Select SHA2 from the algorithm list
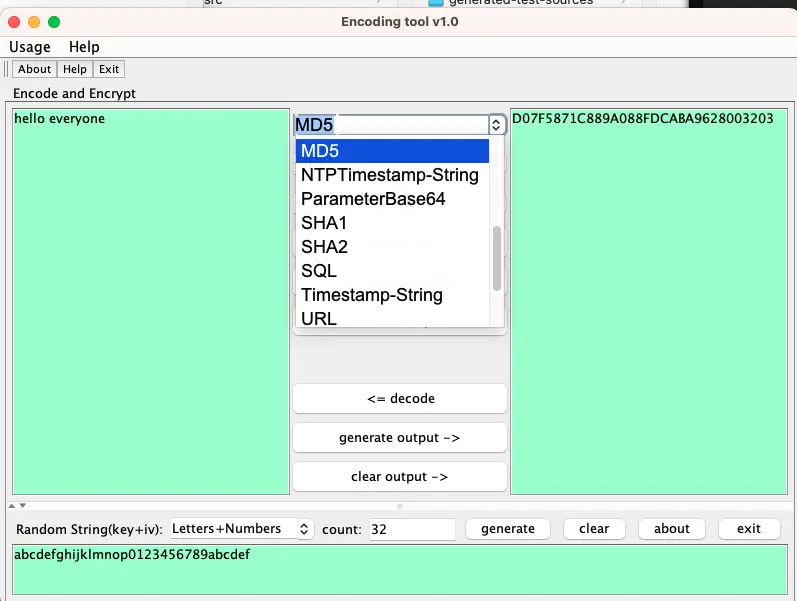797x601 pixels. coord(392,247)
